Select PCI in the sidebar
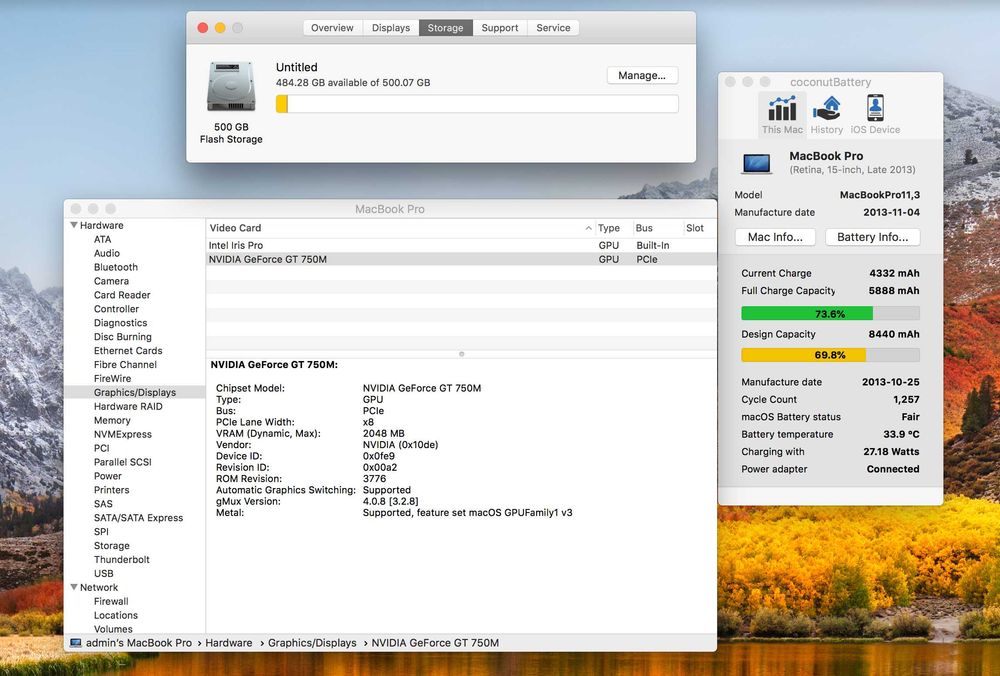The height and width of the screenshot is (676, 1000). [x=101, y=448]
